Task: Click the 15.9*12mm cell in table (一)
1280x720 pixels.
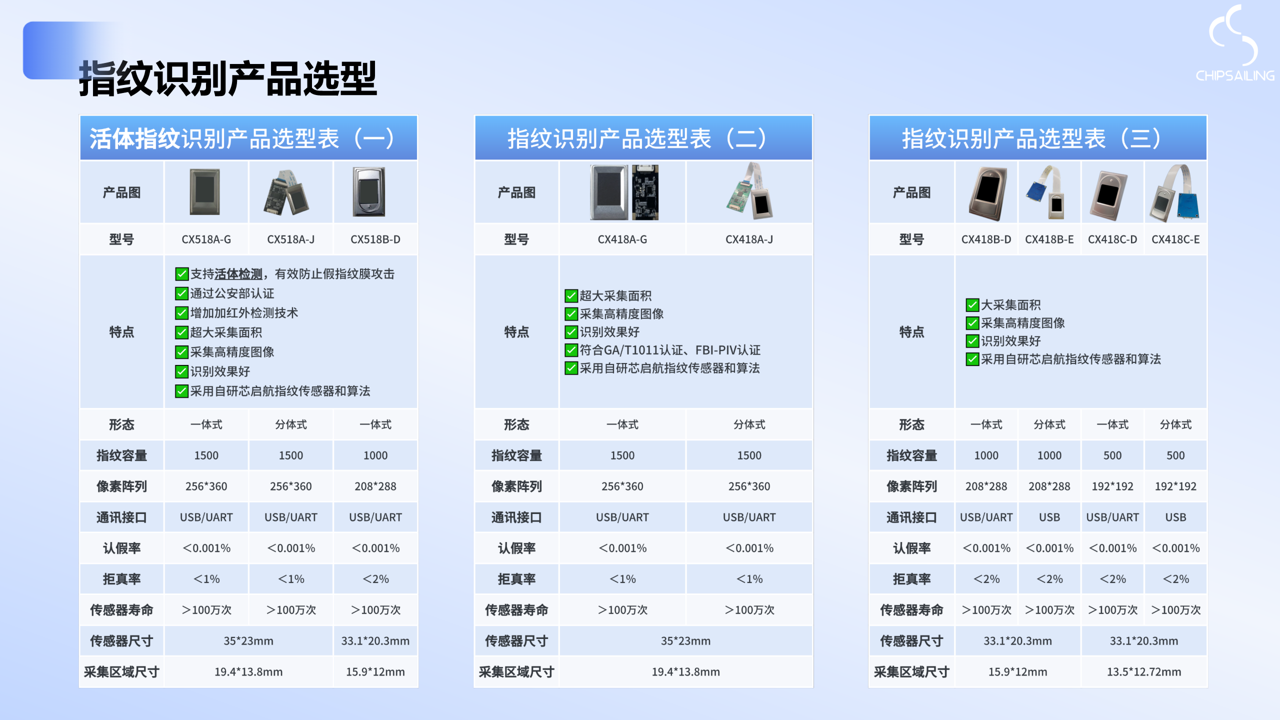Action: [x=375, y=672]
